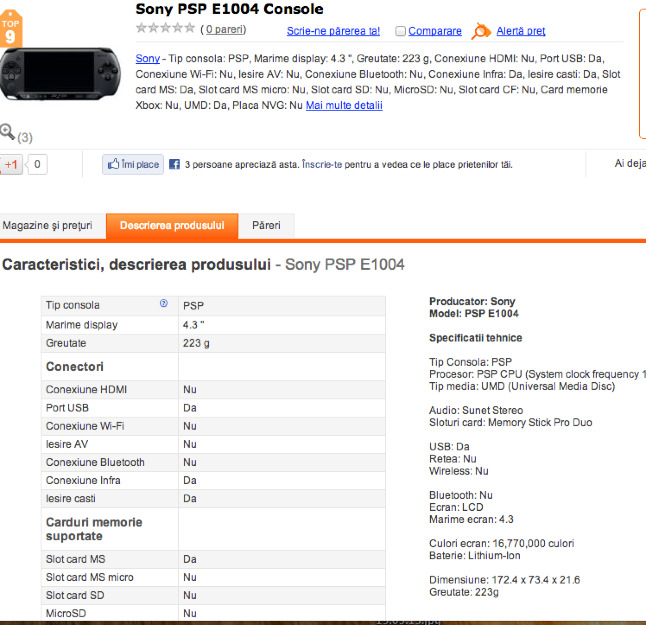Click the Slot card MS micro label
The height and width of the screenshot is (625, 646).
(x=90, y=577)
